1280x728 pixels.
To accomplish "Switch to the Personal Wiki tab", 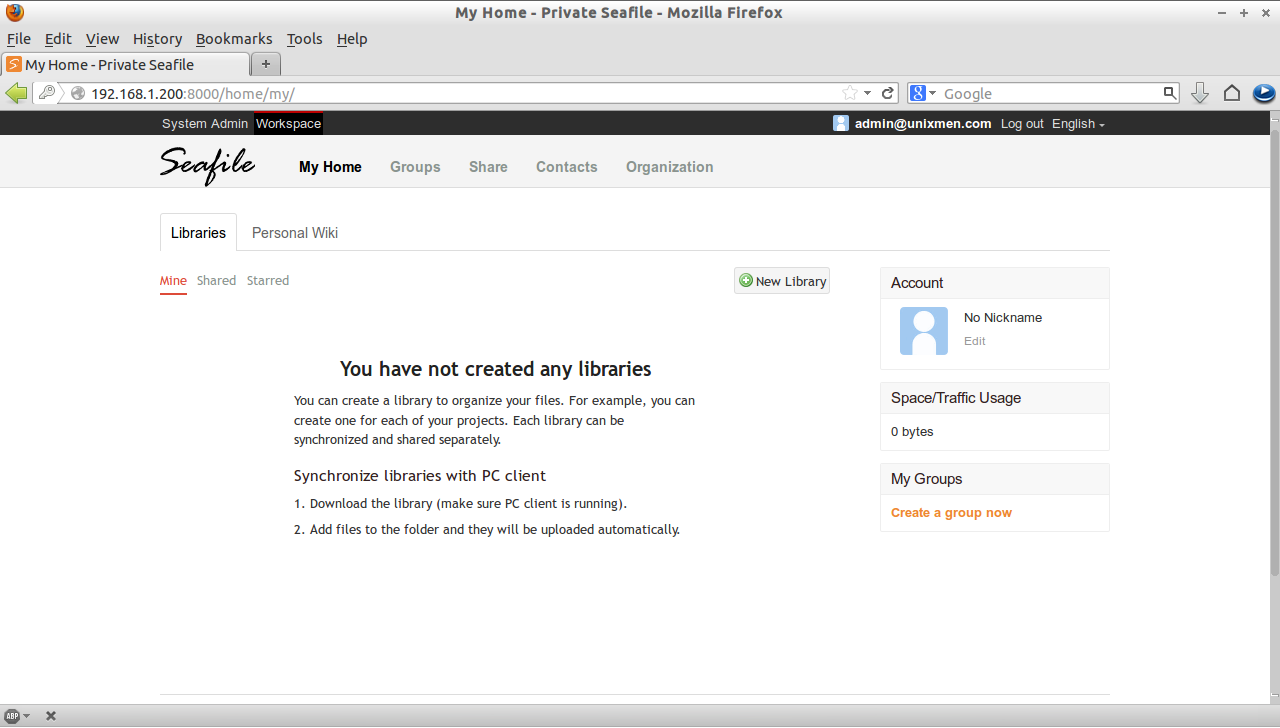I will click(295, 233).
